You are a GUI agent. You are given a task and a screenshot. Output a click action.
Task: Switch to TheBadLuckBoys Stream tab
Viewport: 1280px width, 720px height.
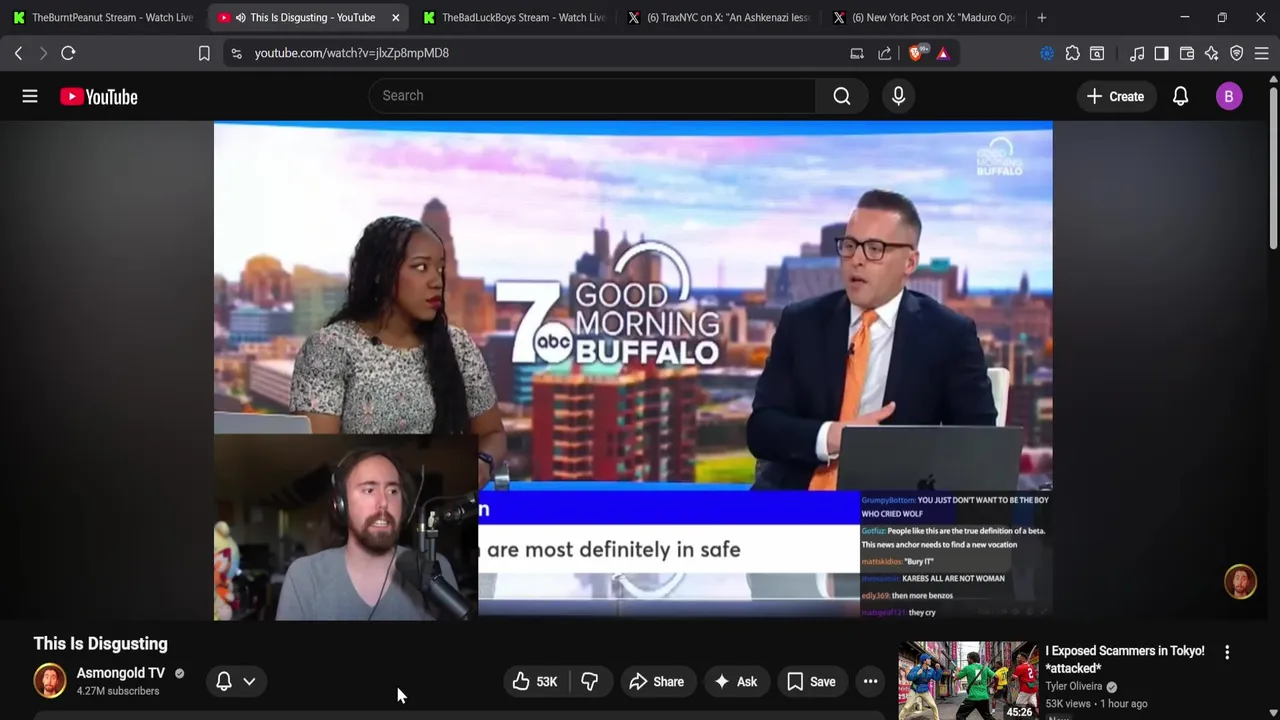(x=514, y=17)
